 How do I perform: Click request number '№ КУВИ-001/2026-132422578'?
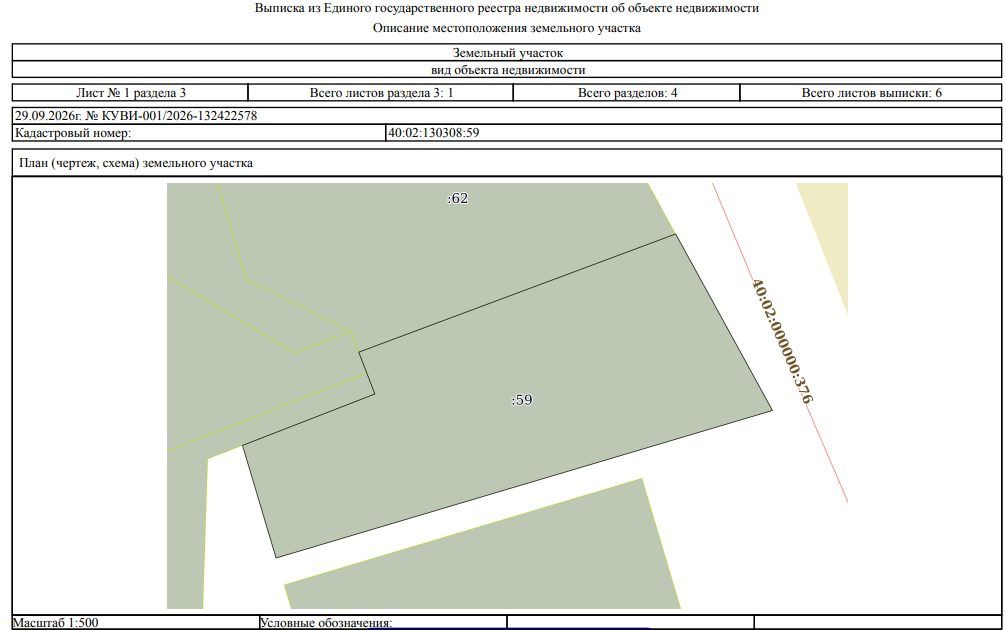[171, 116]
